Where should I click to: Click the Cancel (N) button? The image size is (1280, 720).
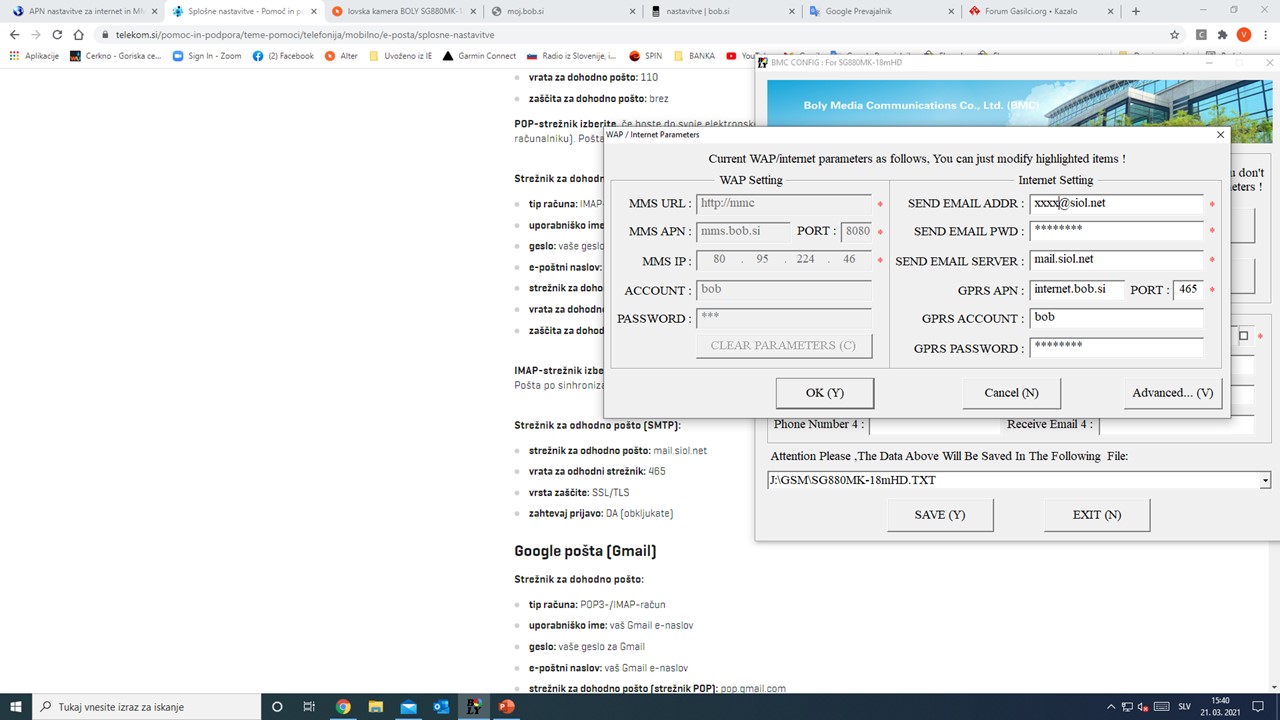click(x=1011, y=393)
